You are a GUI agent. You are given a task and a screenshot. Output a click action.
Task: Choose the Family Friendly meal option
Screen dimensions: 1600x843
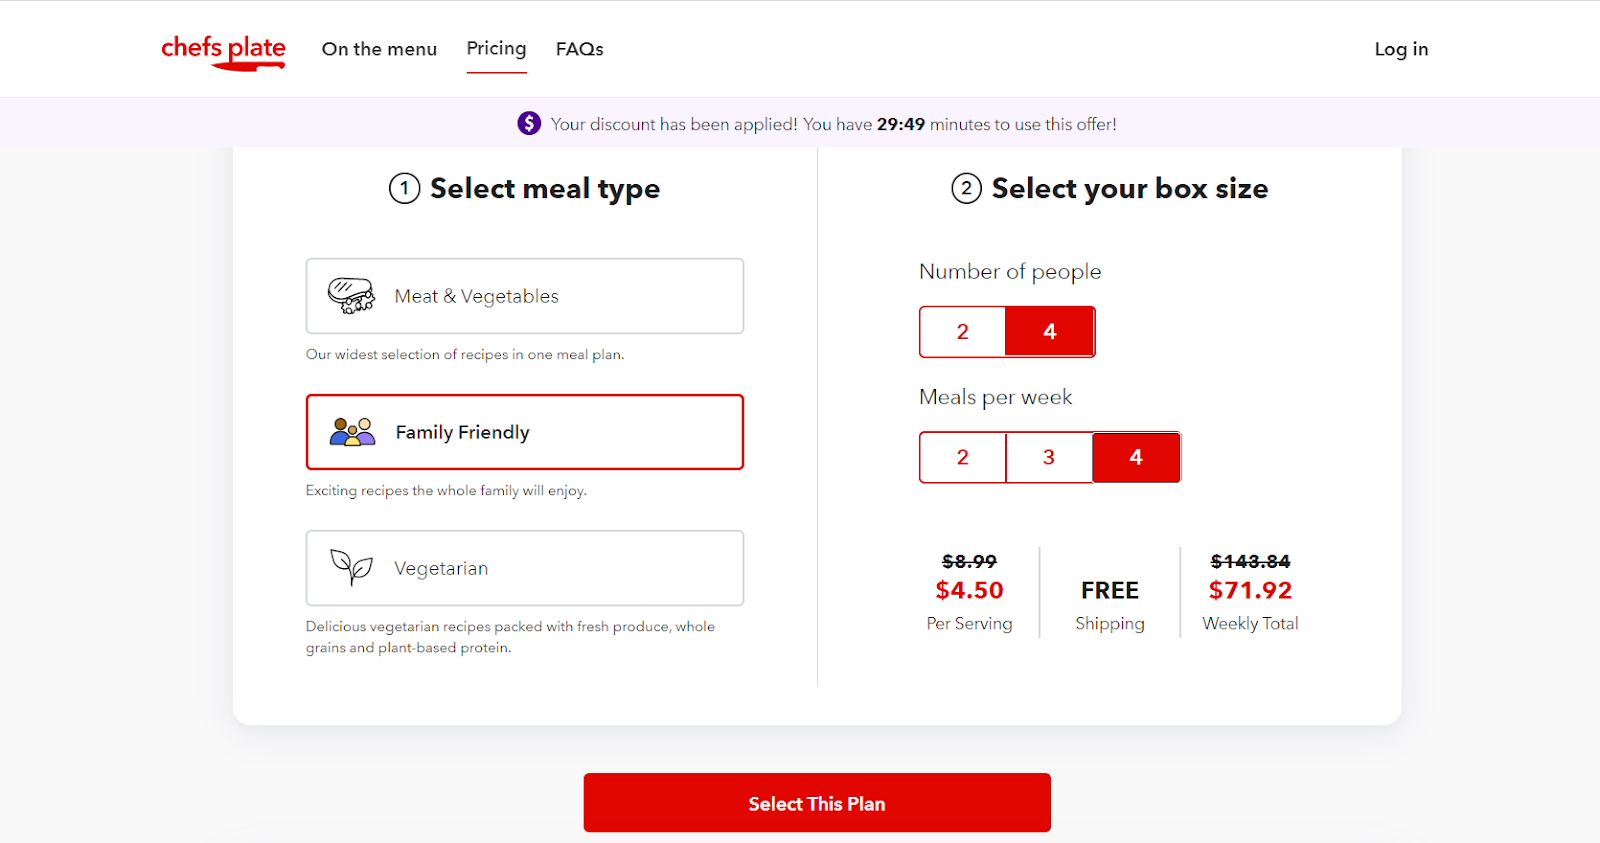524,432
